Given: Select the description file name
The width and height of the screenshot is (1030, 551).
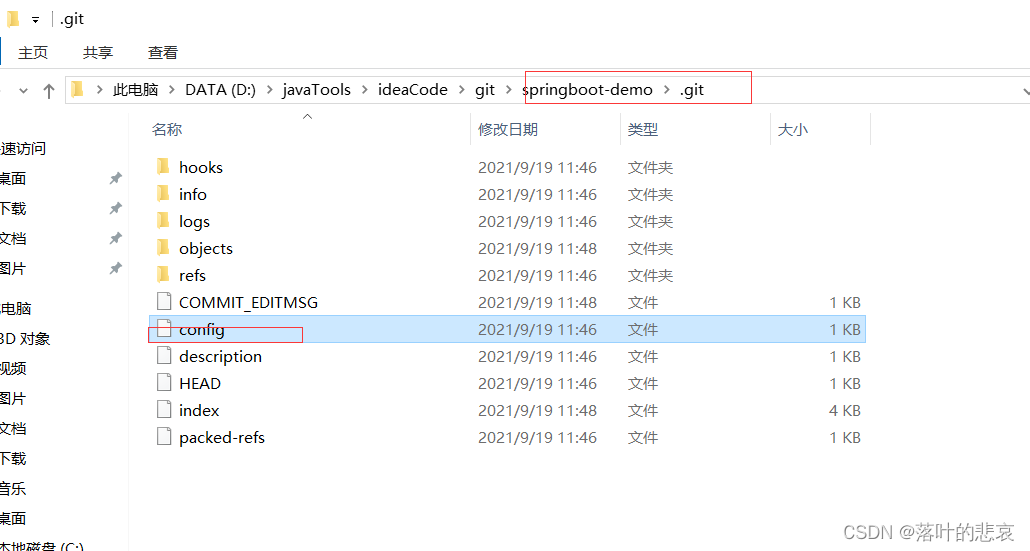Looking at the screenshot, I should point(220,357).
